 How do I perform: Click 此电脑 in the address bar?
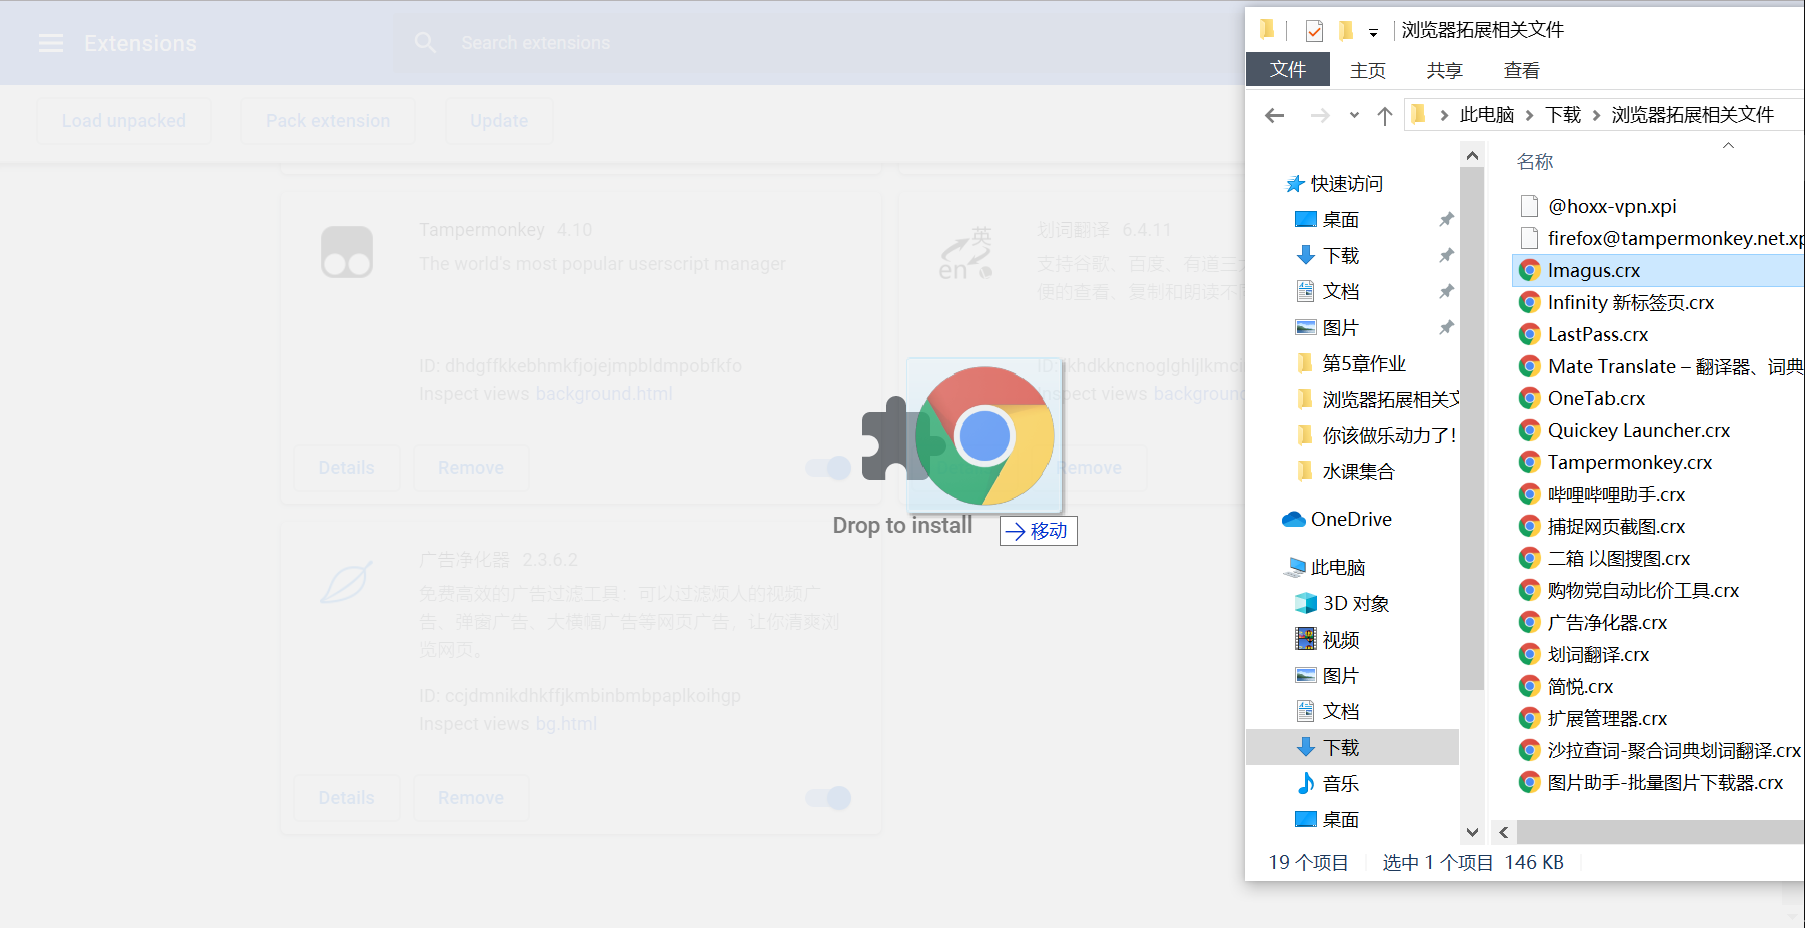[x=1487, y=115]
